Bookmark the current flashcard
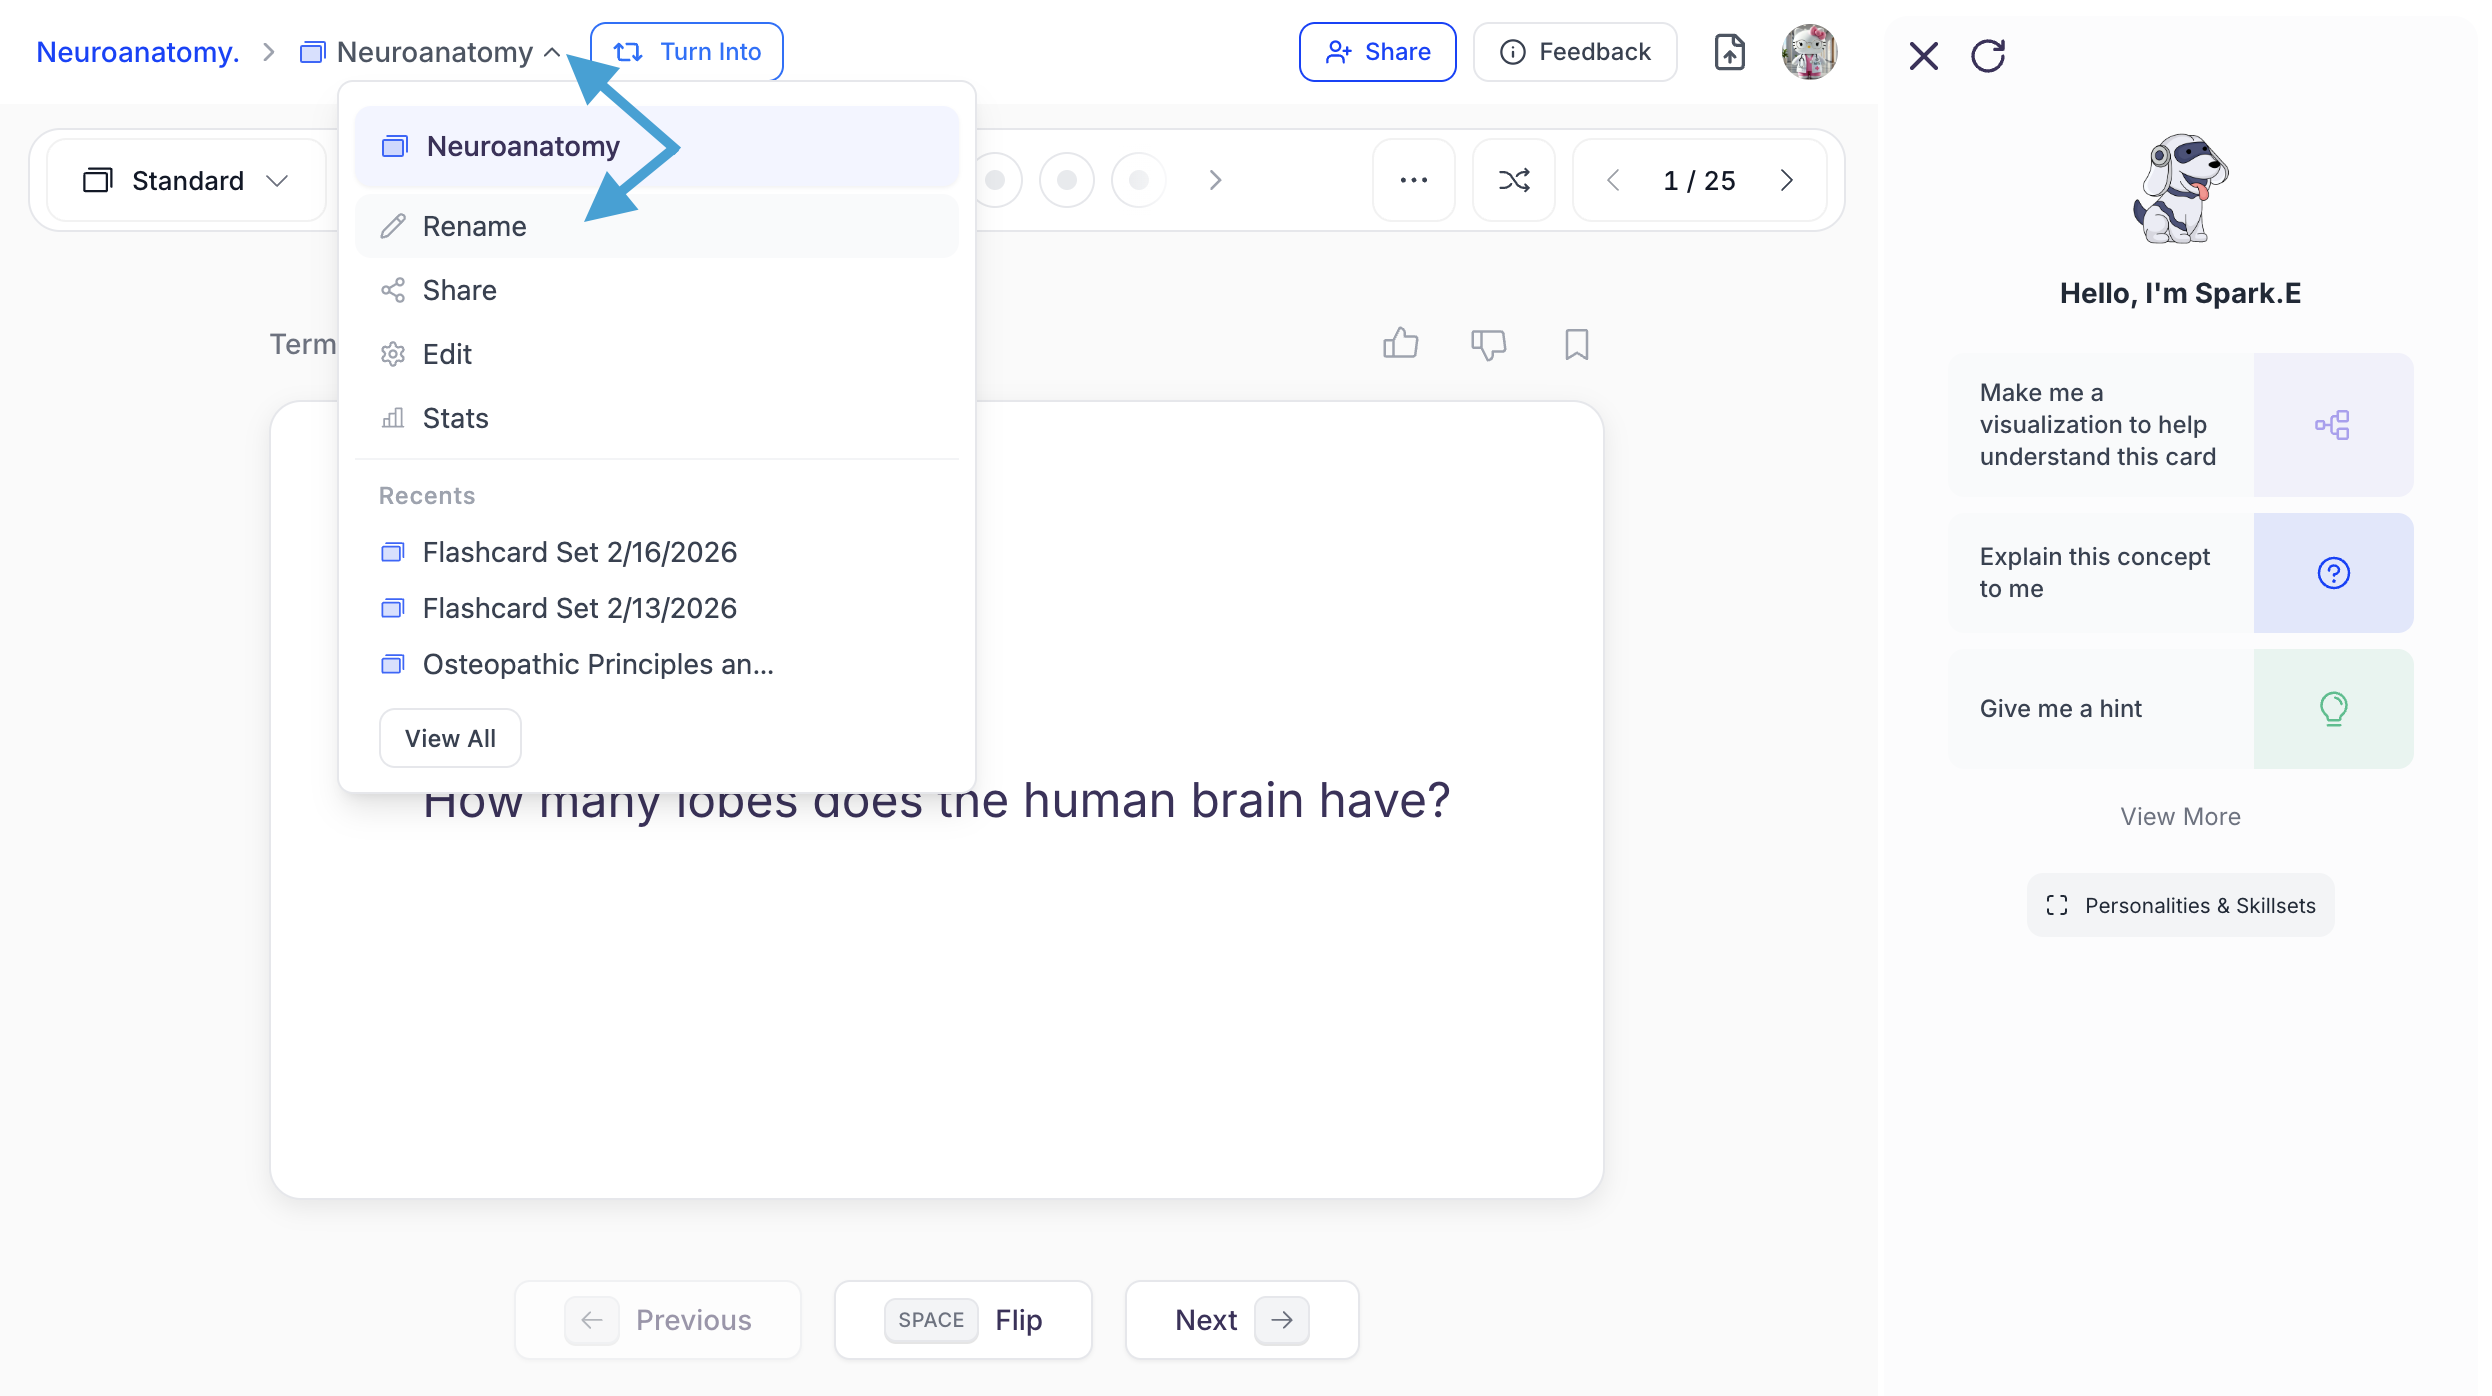The height and width of the screenshot is (1396, 2492). (1576, 344)
